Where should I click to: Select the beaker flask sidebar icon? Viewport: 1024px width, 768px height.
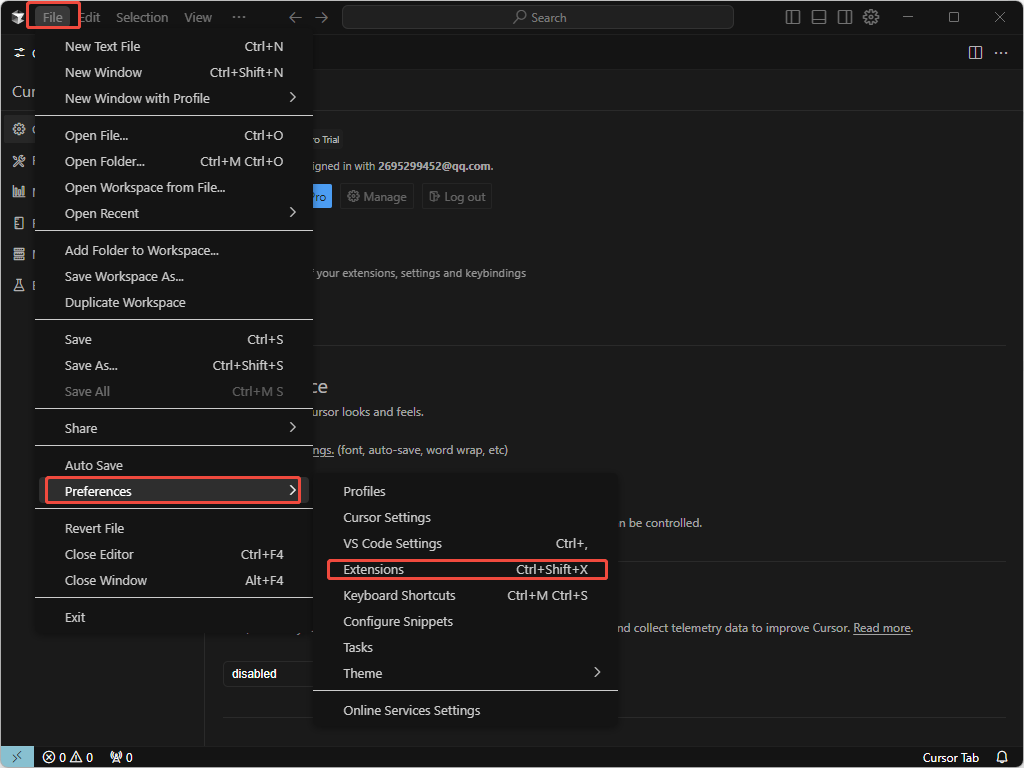[19, 285]
